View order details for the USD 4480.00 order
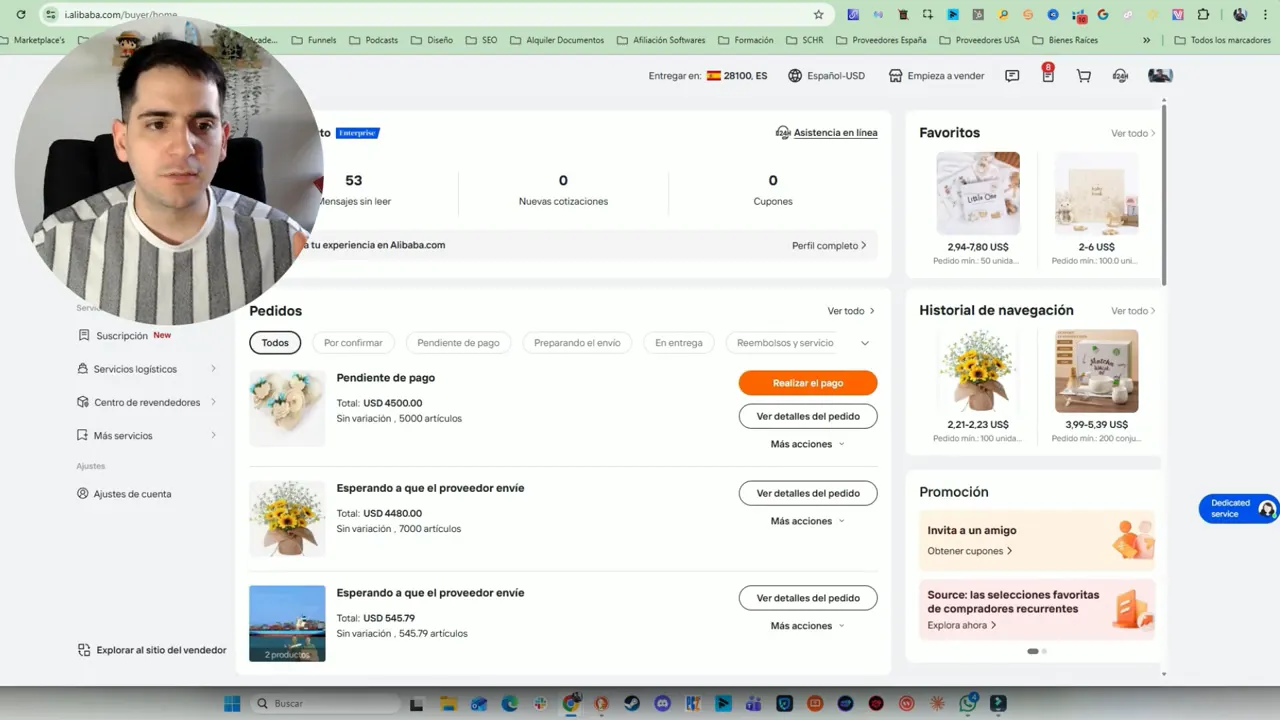Image resolution: width=1280 pixels, height=720 pixels. click(808, 493)
